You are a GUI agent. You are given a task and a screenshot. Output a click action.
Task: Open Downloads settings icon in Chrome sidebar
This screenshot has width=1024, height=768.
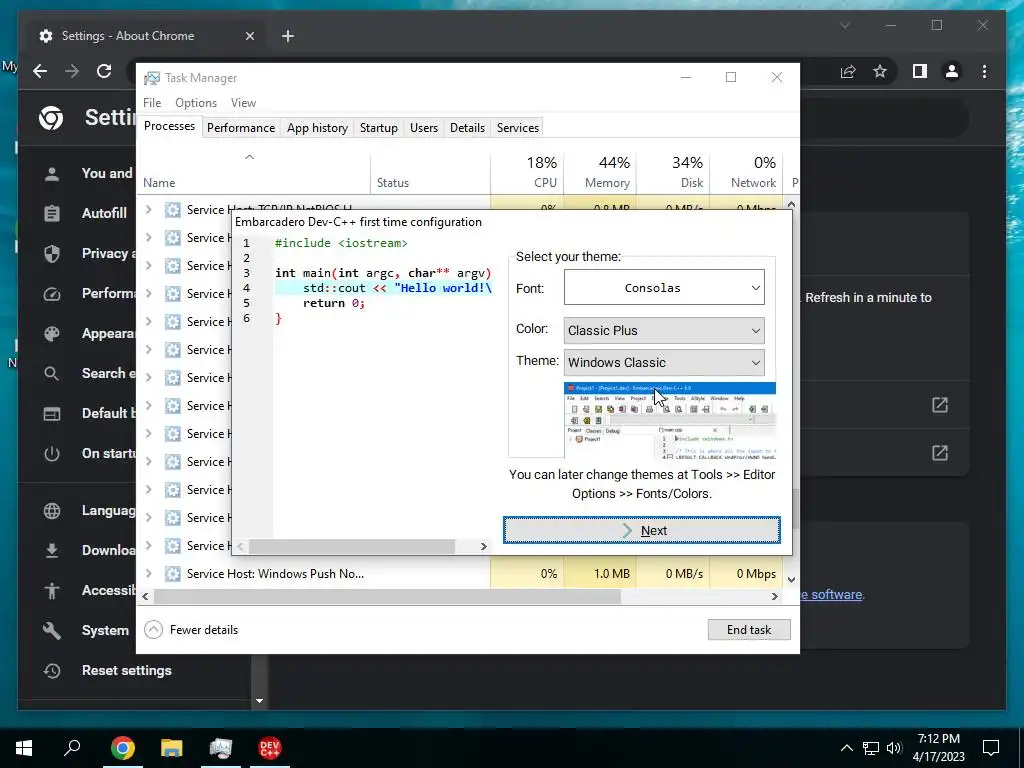52,551
